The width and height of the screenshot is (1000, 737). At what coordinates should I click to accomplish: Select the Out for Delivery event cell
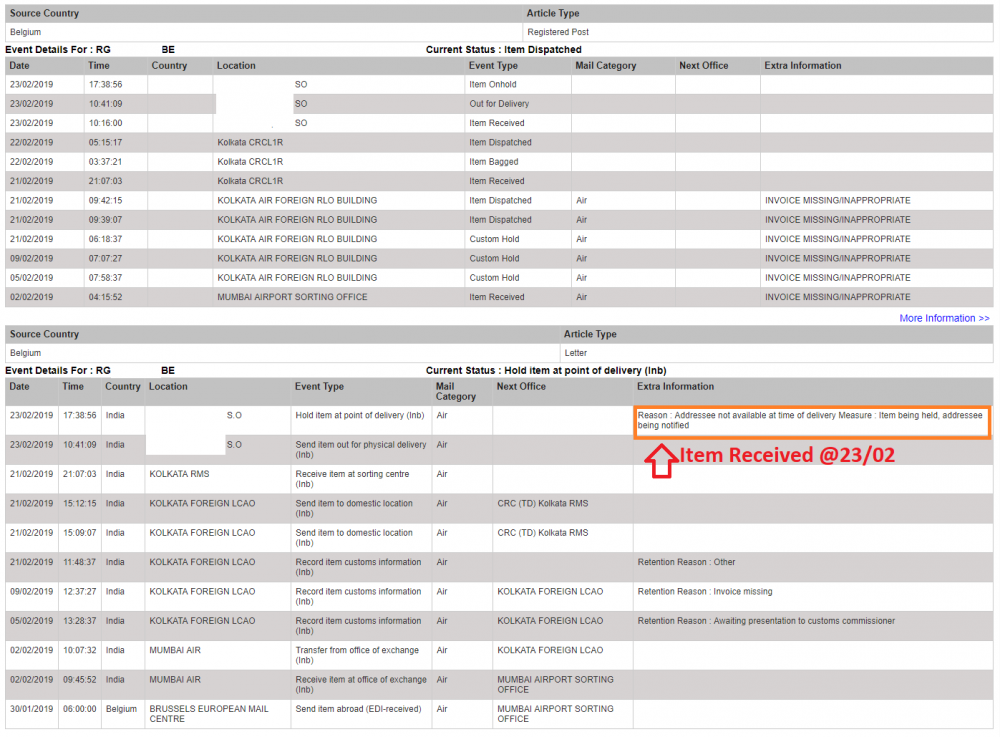(499, 104)
